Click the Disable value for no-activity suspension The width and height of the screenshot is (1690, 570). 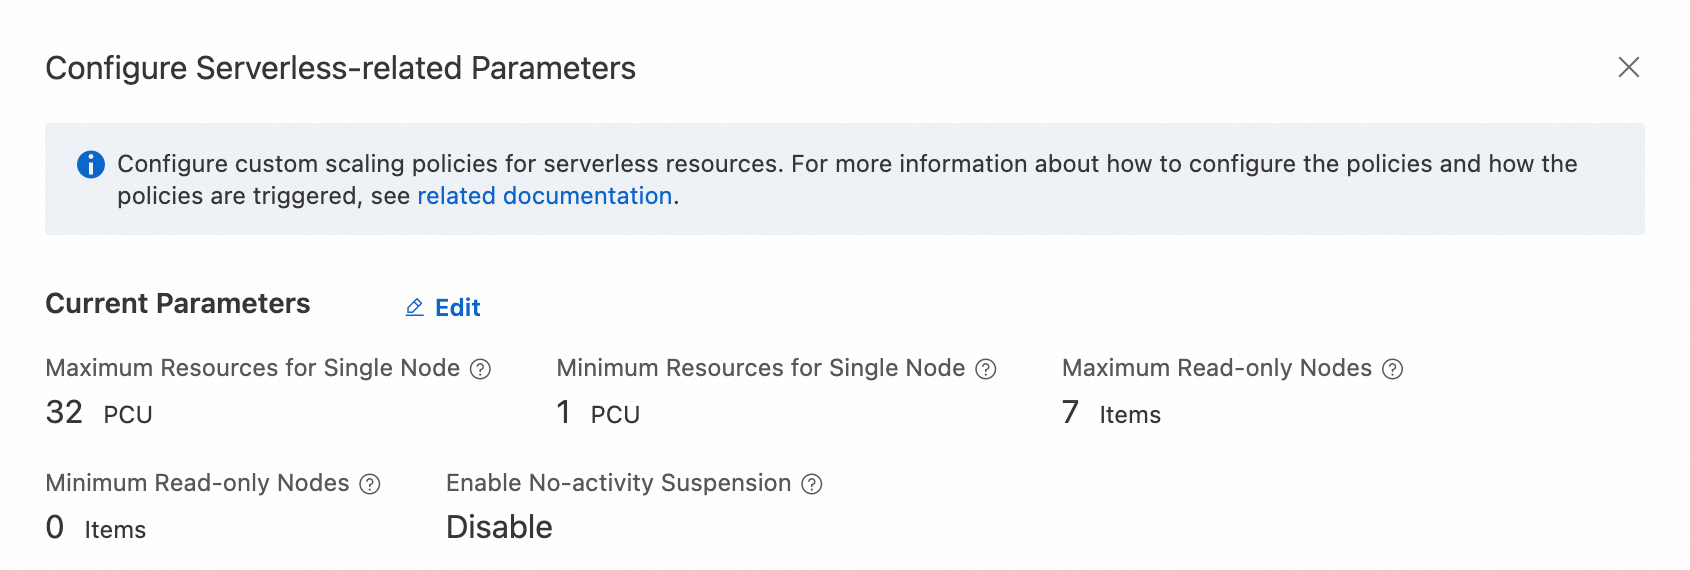499,527
